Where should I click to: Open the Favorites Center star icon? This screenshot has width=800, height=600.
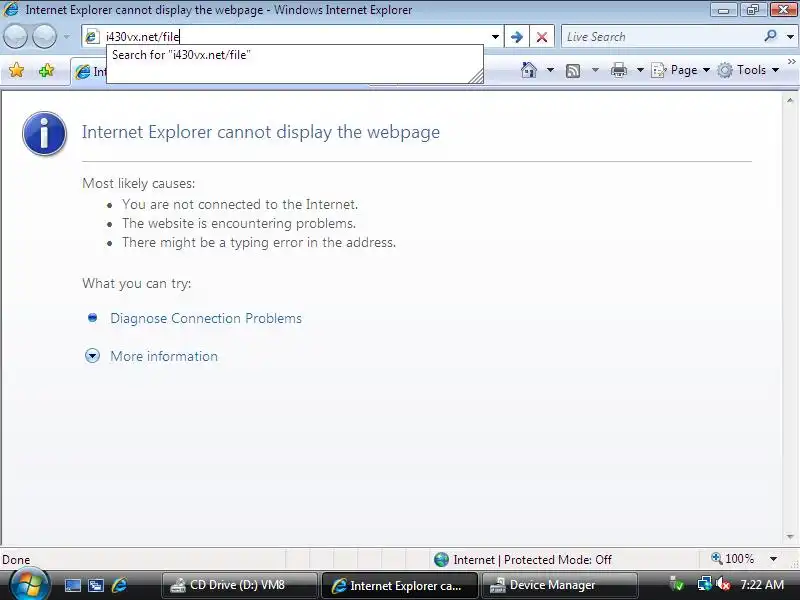coord(16,70)
